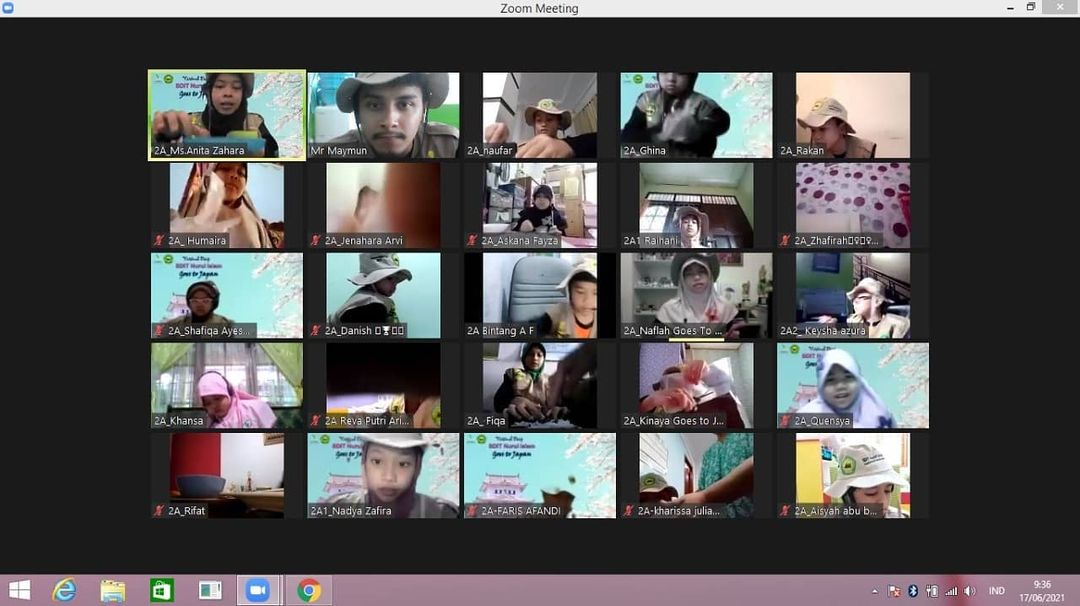Open the clock and date flyout

(x=1042, y=590)
